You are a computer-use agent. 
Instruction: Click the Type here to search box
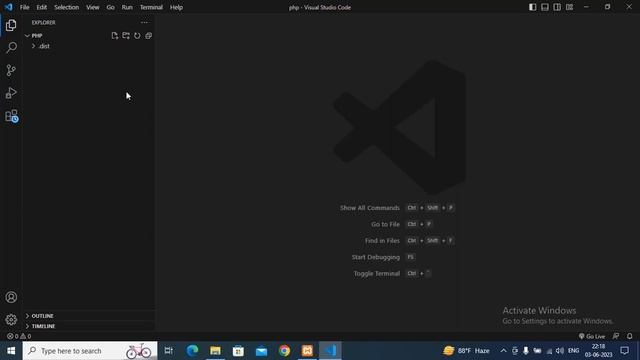coord(90,351)
